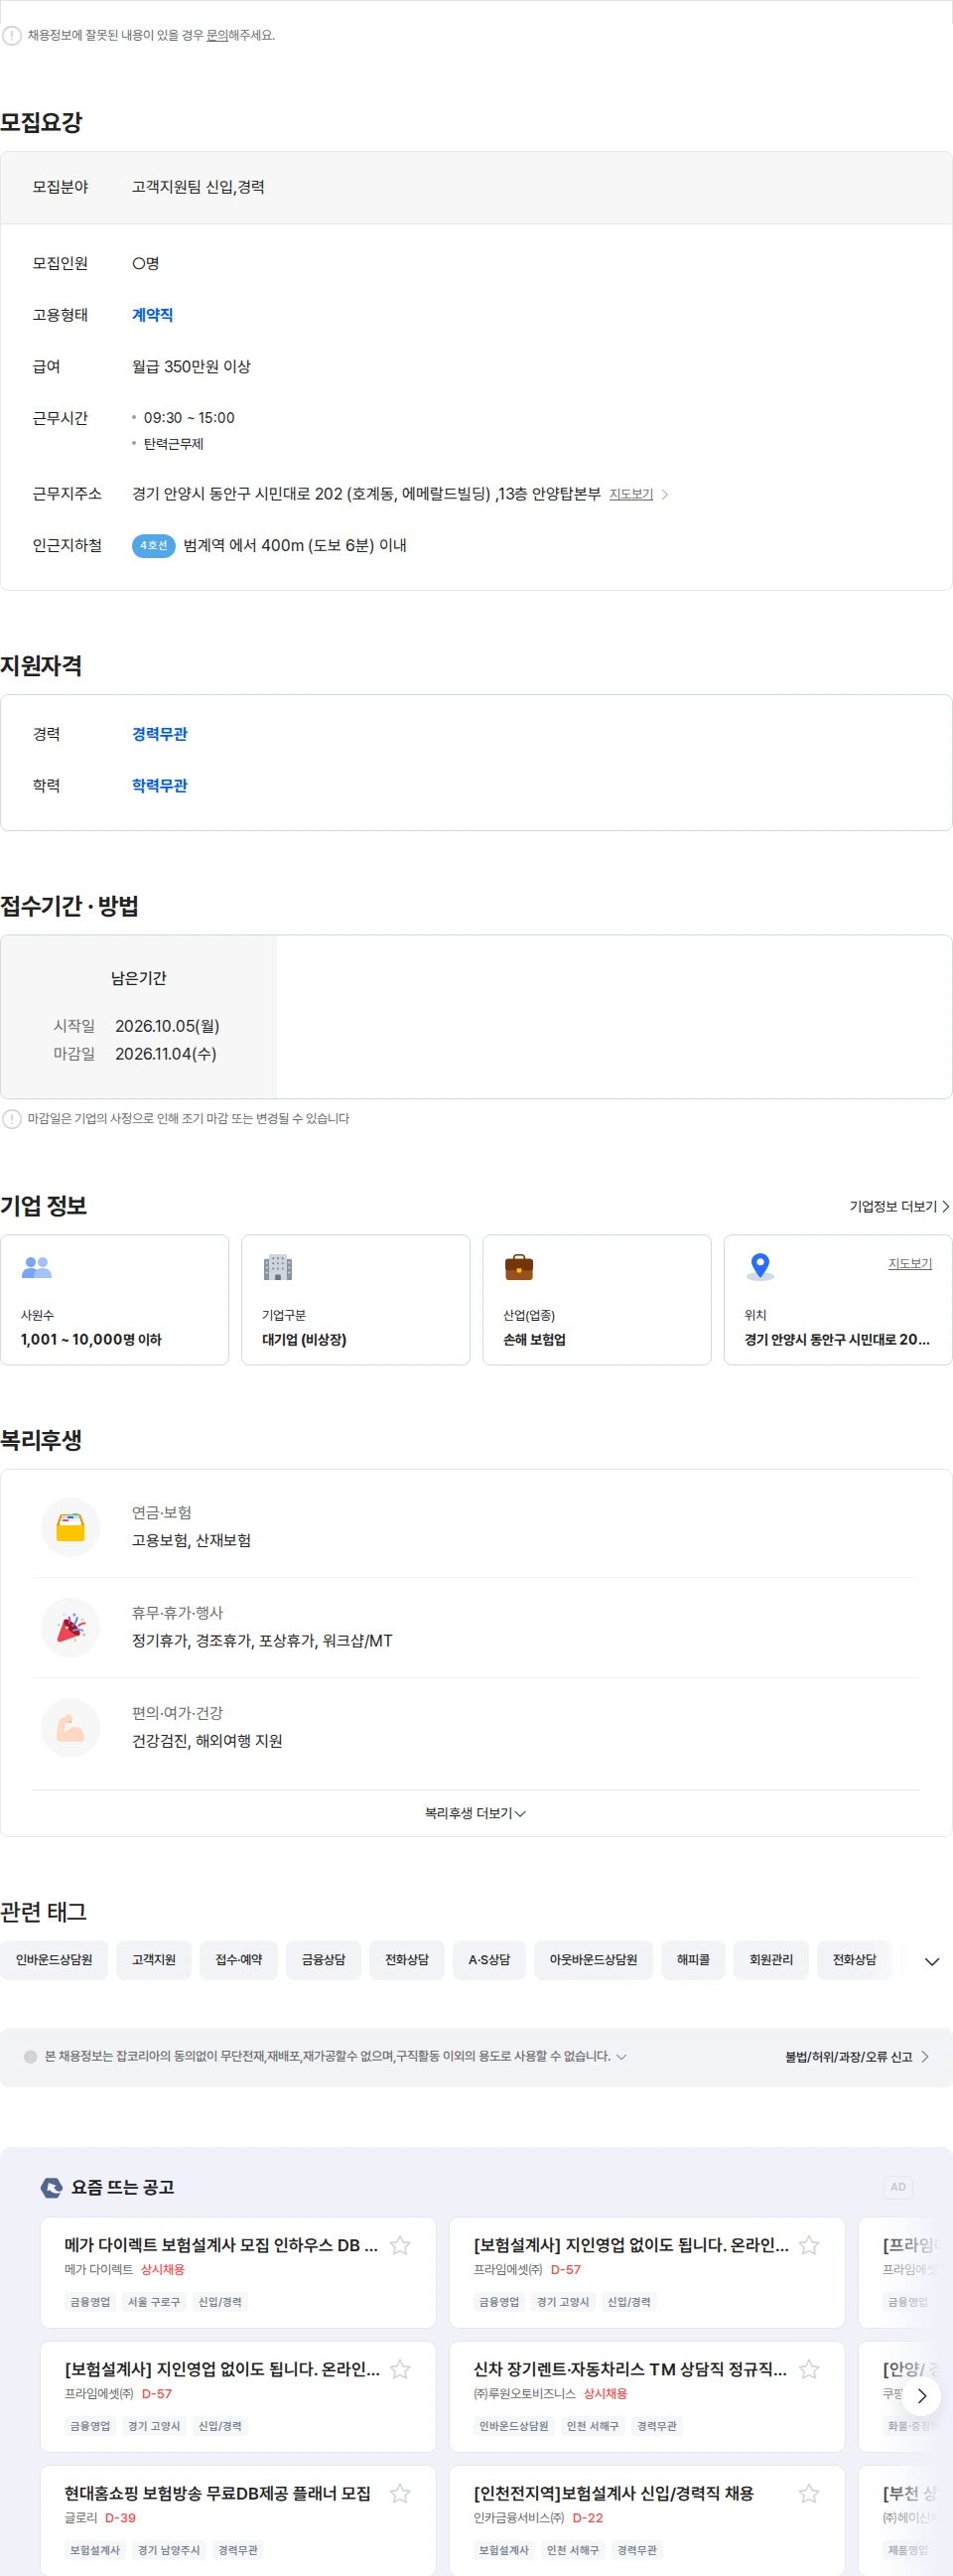
Task: Click the building icon in 기업구분 card
Action: (277, 1267)
